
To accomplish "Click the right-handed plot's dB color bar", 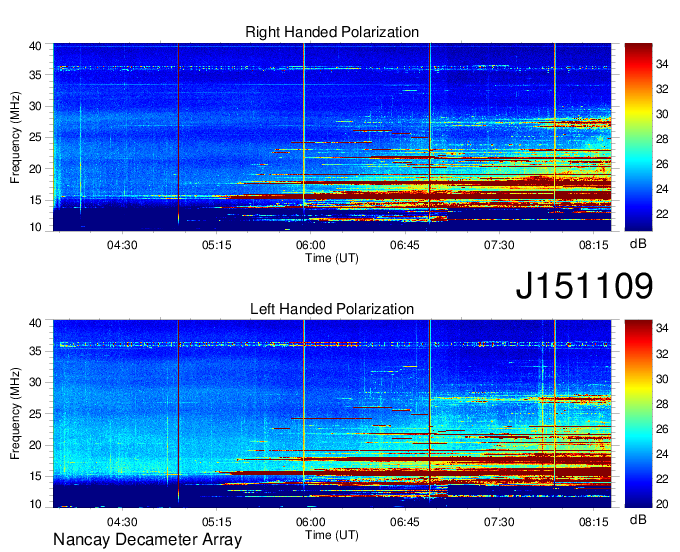I will pos(638,137).
